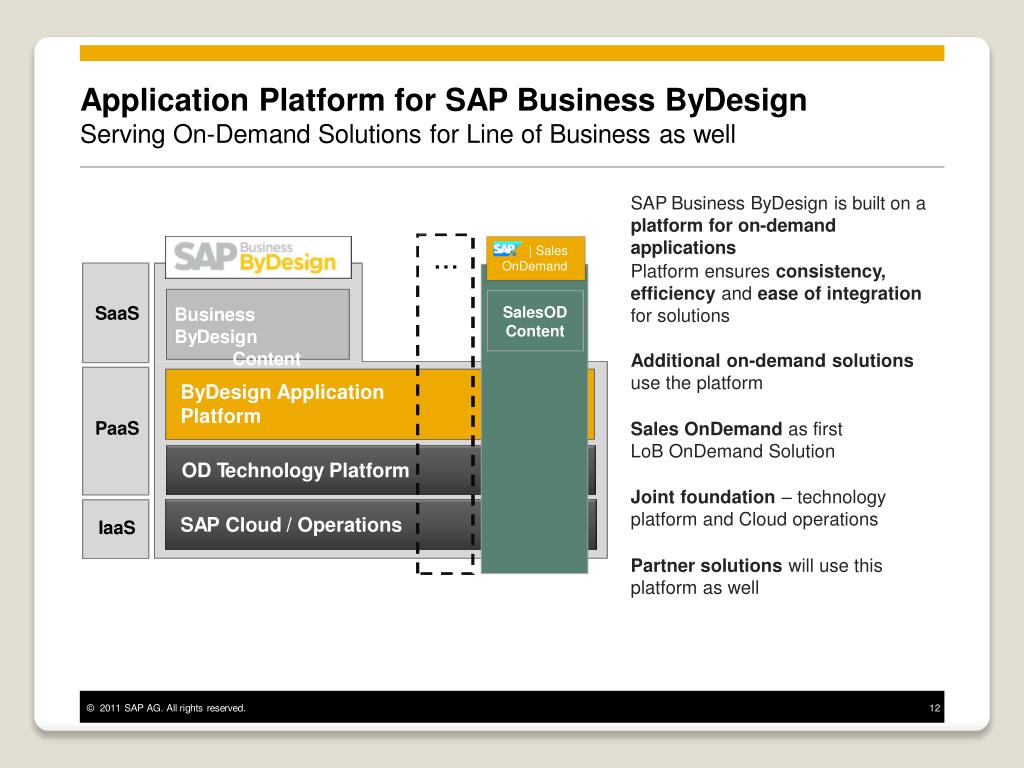Viewport: 1024px width, 768px height.
Task: Select the IaaS layer label box
Action: (x=116, y=528)
